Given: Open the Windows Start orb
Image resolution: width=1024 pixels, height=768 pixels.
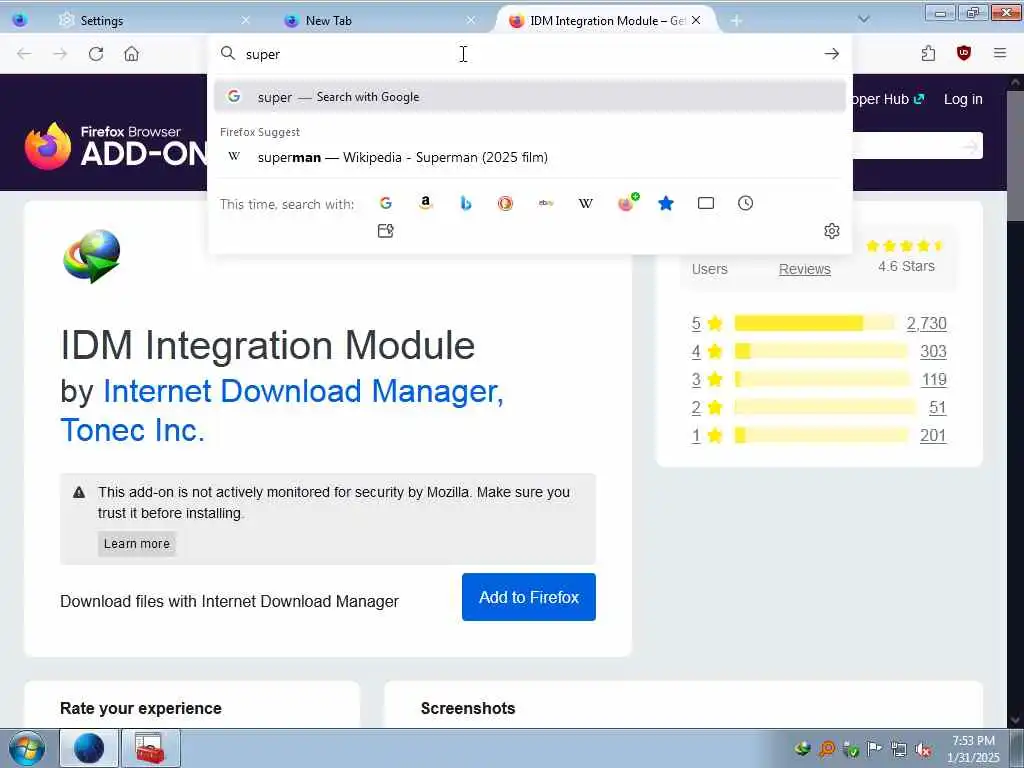Looking at the screenshot, I should [x=27, y=748].
